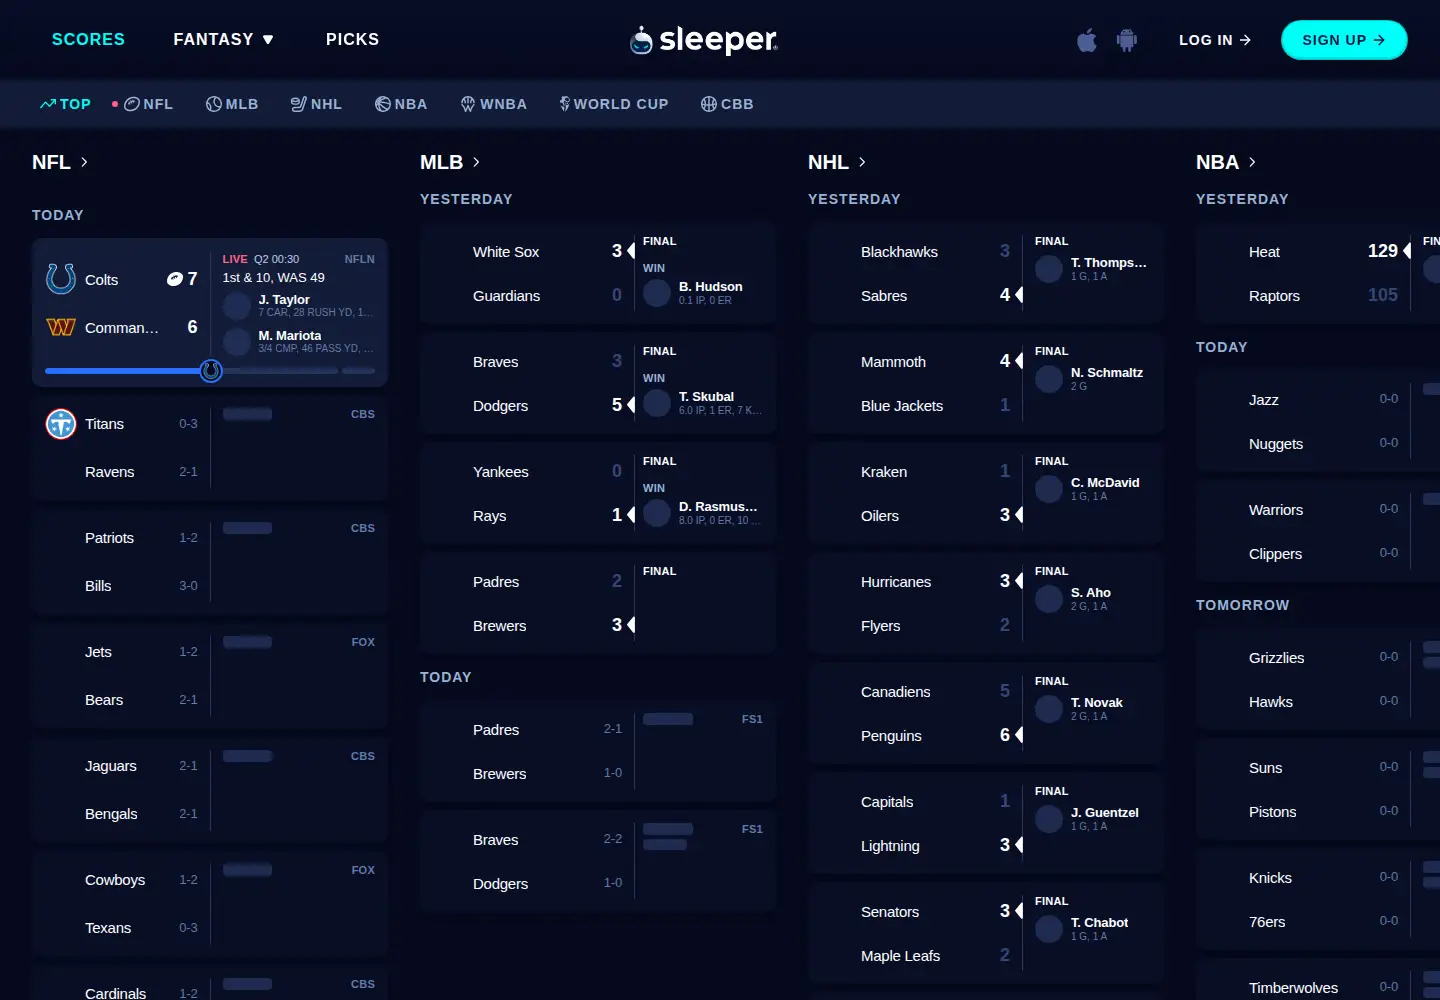Click the Colts game field position marker
The image size is (1440, 1000).
coord(211,371)
